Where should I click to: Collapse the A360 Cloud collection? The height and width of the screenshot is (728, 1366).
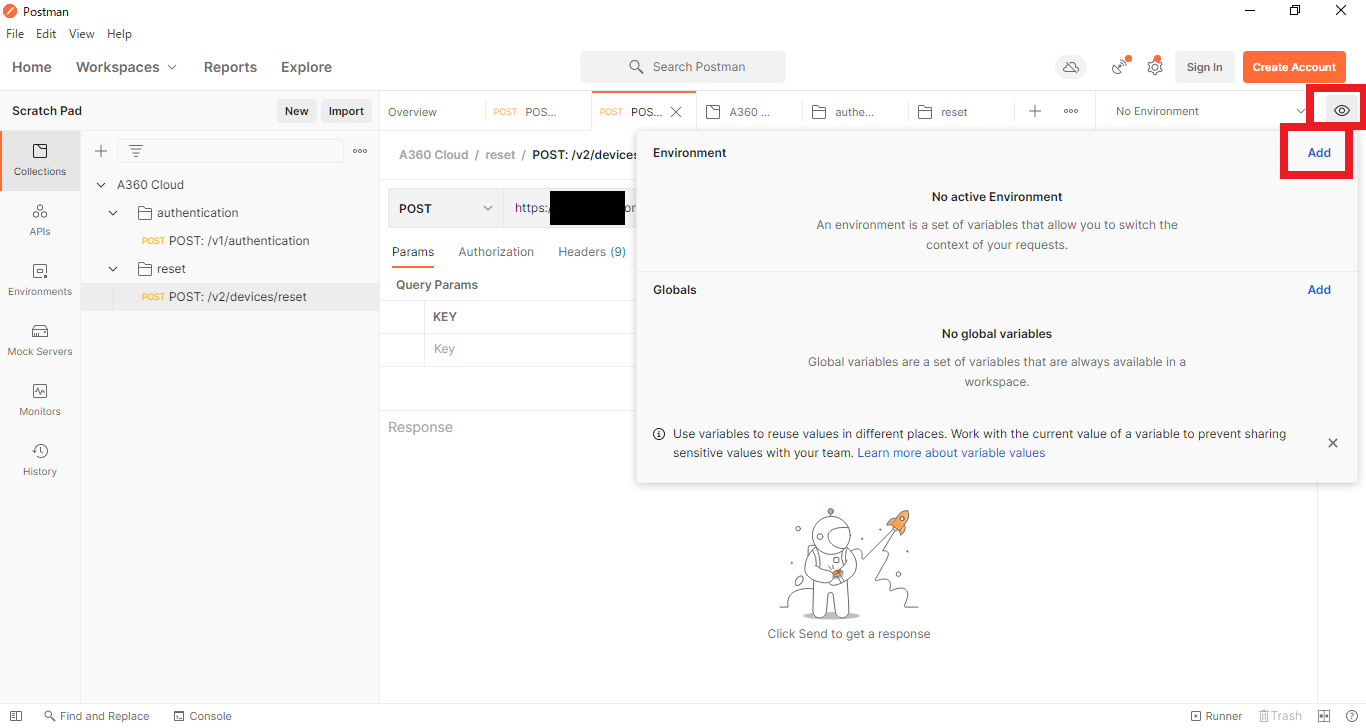pos(101,185)
